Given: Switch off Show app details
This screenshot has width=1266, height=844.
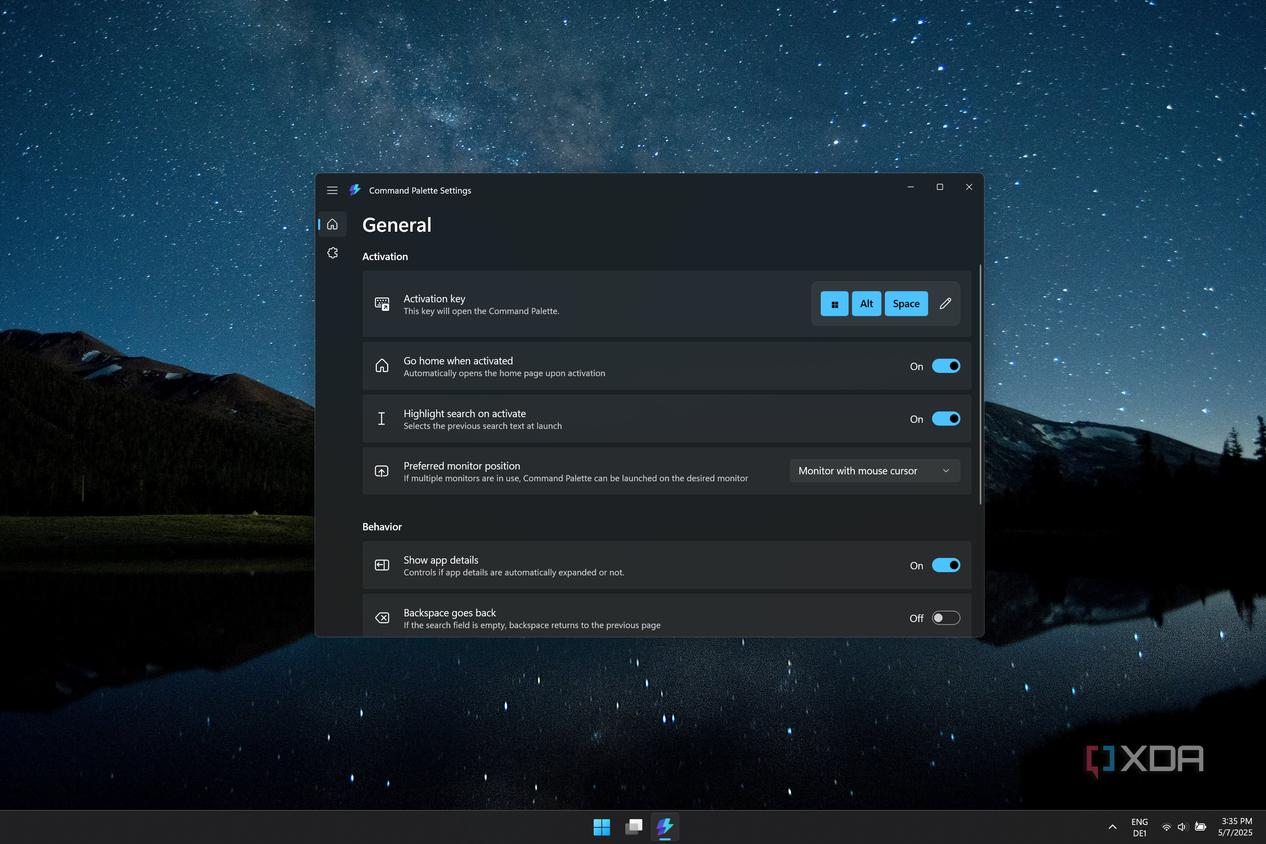Looking at the screenshot, I should (x=946, y=565).
